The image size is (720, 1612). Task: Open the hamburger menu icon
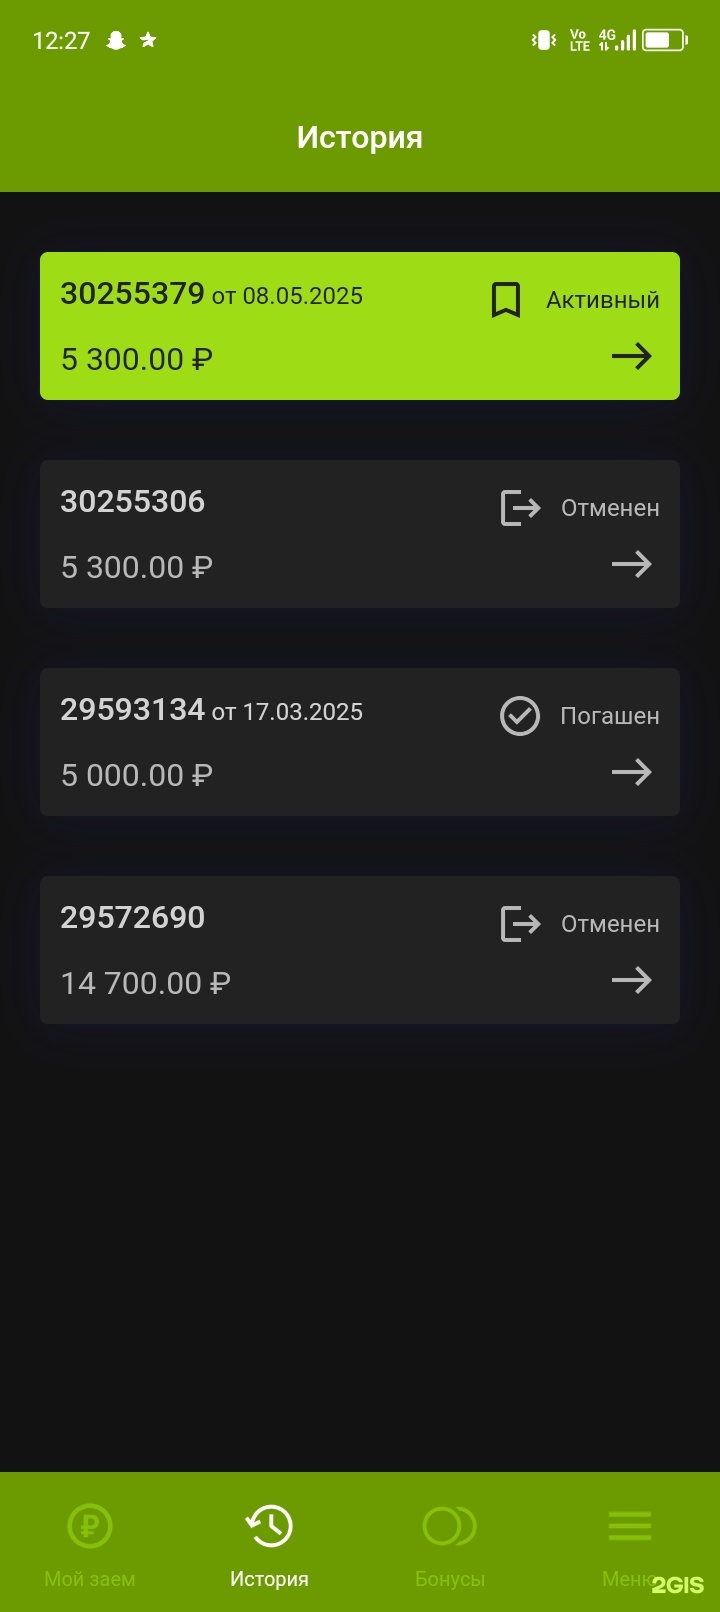click(x=630, y=1526)
